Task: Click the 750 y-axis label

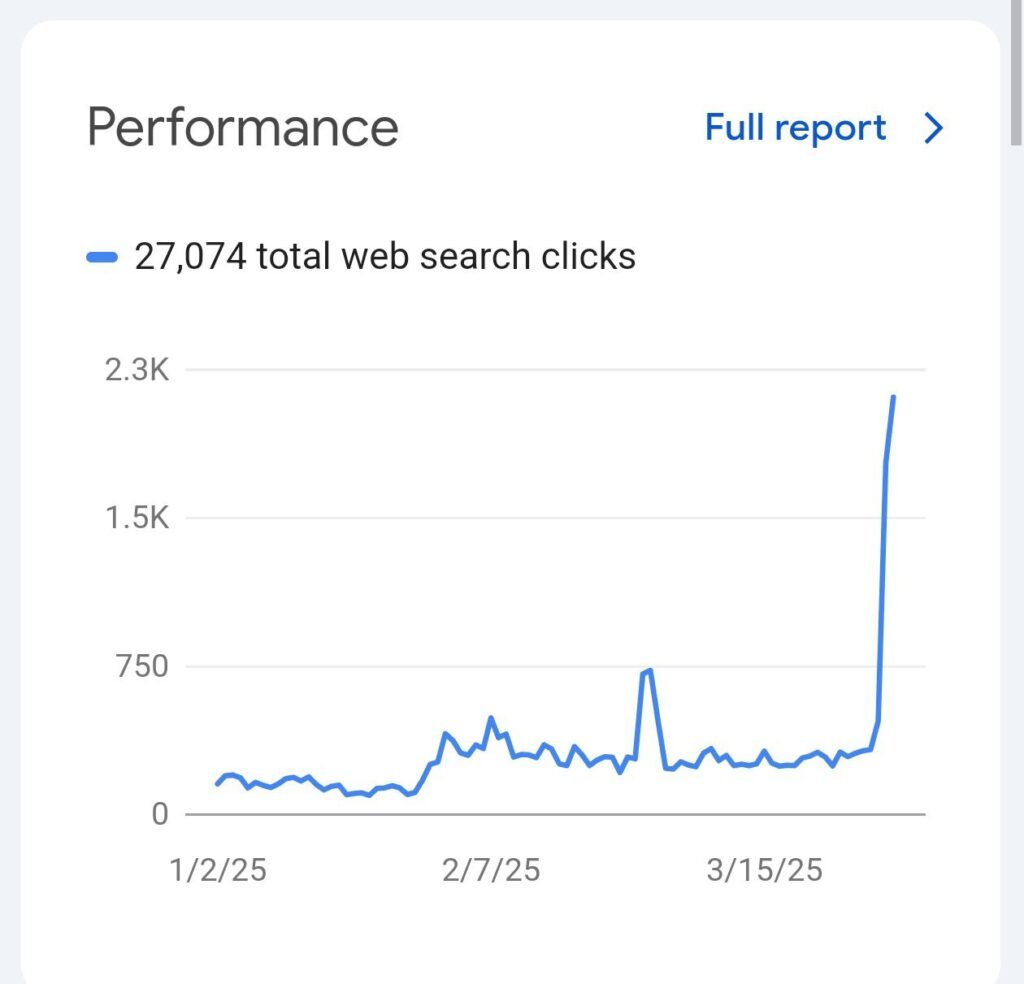Action: tap(142, 666)
